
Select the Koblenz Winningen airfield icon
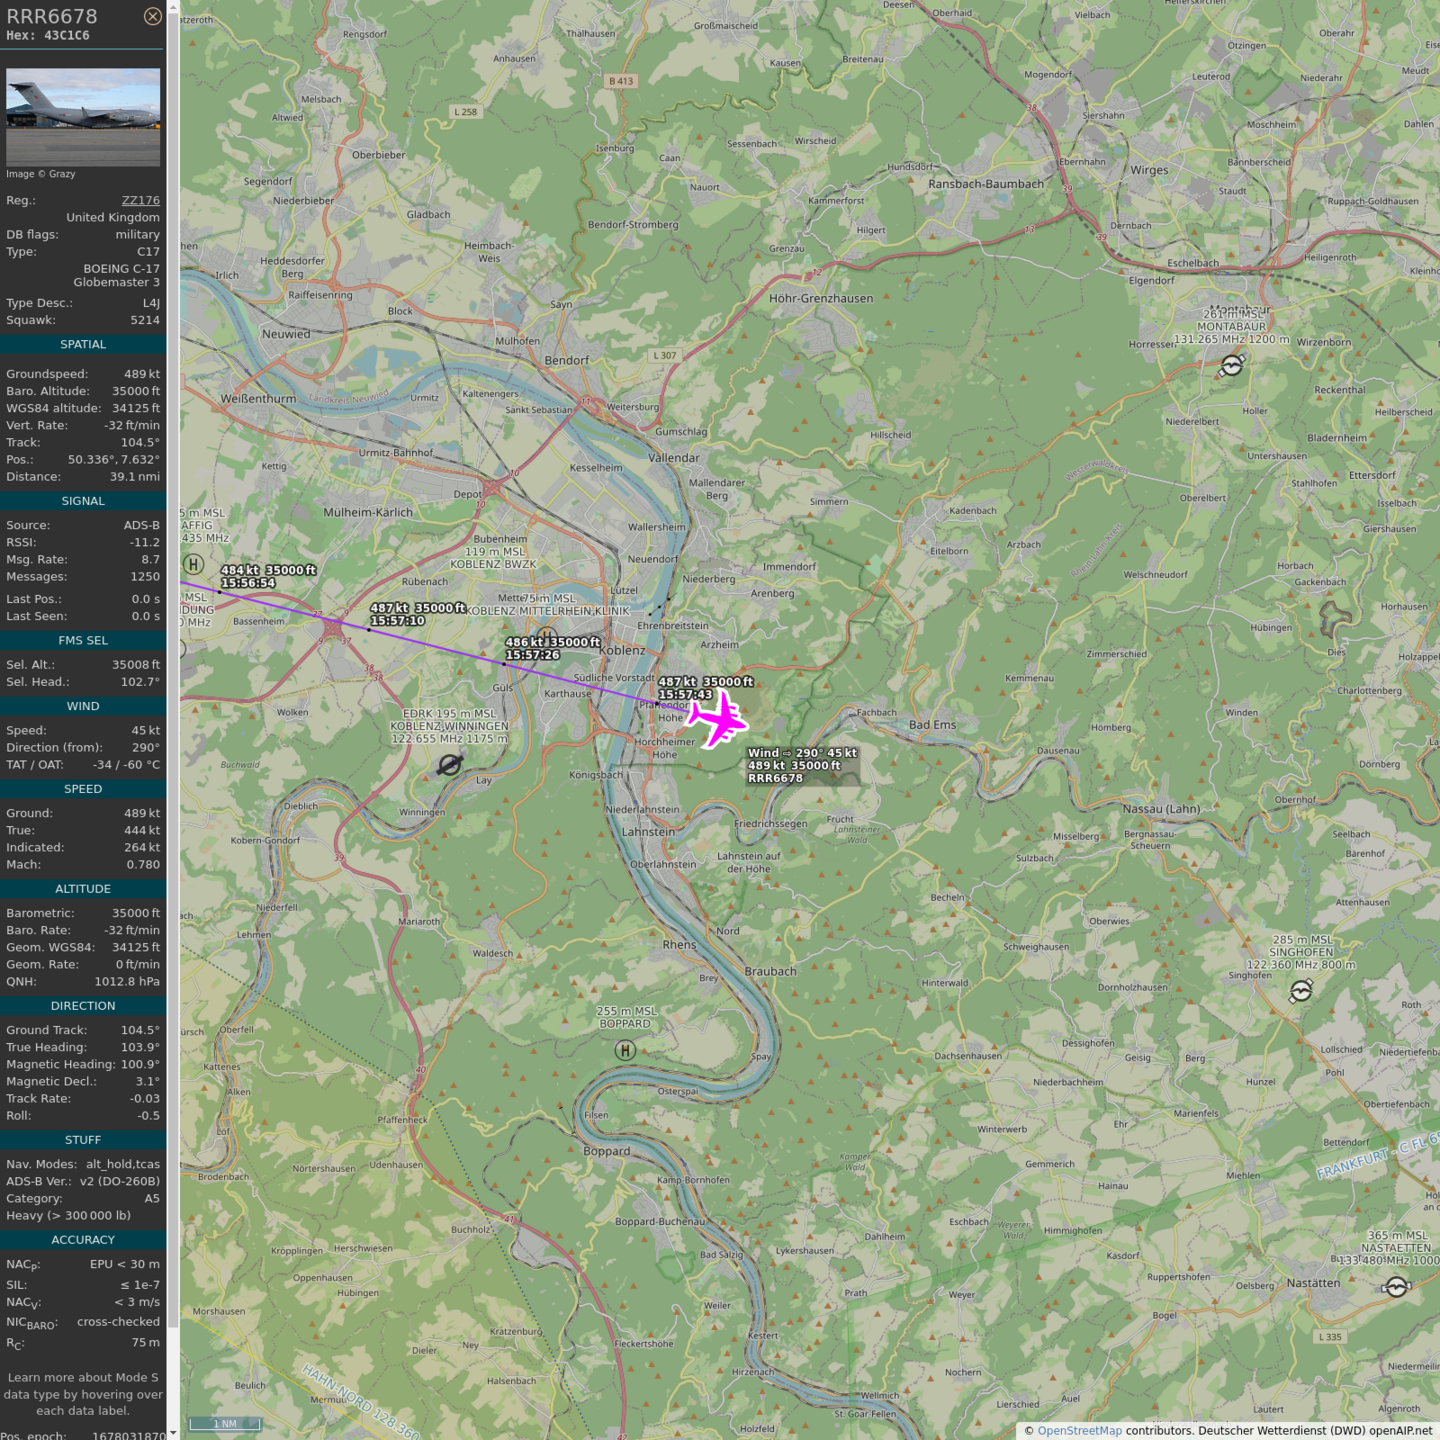click(x=450, y=765)
